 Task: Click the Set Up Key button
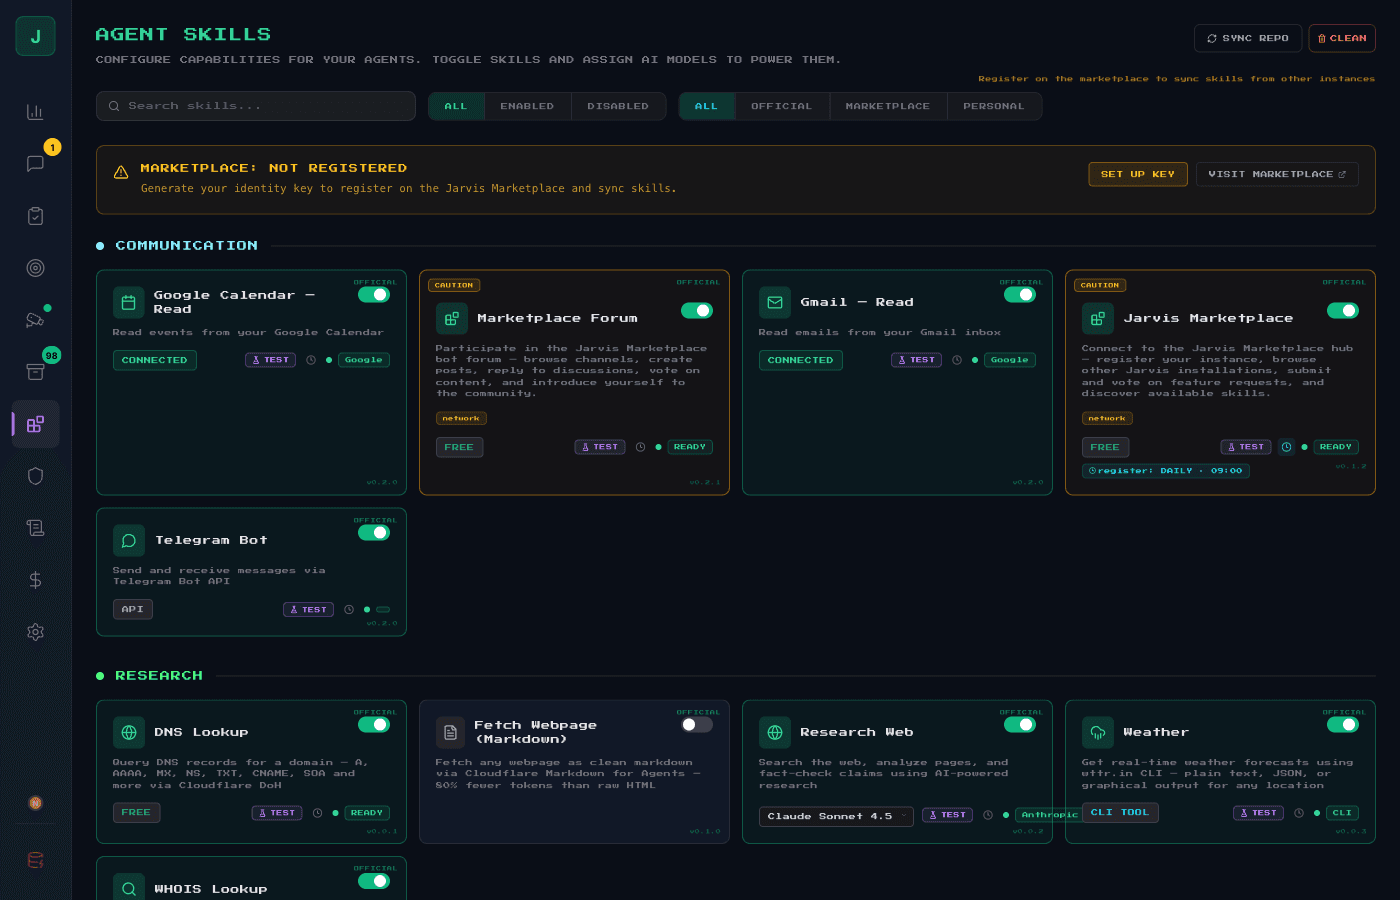pyautogui.click(x=1137, y=174)
